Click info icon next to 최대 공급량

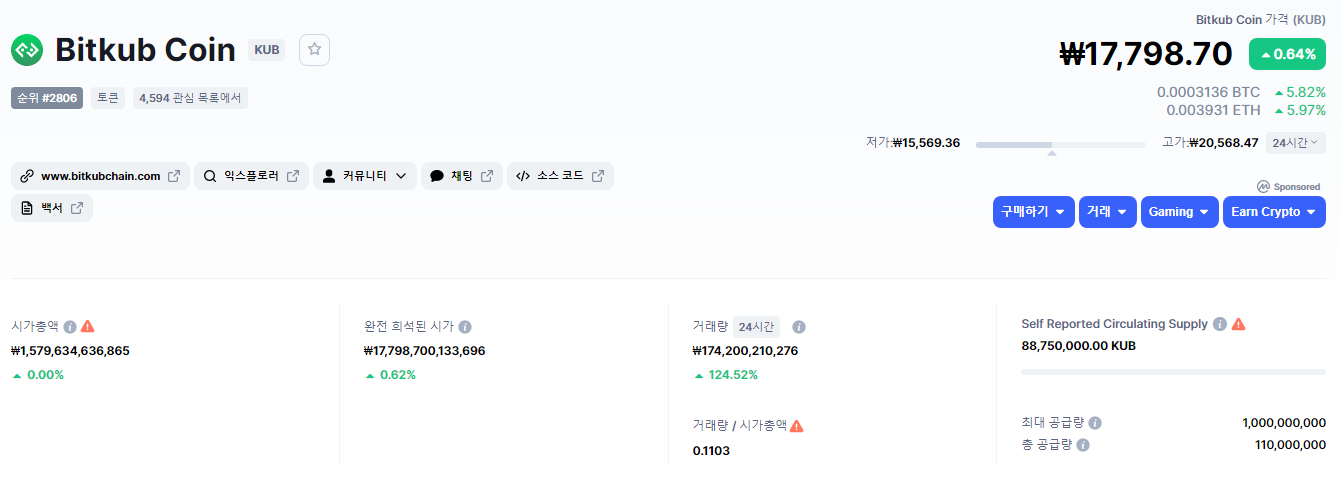(1095, 423)
